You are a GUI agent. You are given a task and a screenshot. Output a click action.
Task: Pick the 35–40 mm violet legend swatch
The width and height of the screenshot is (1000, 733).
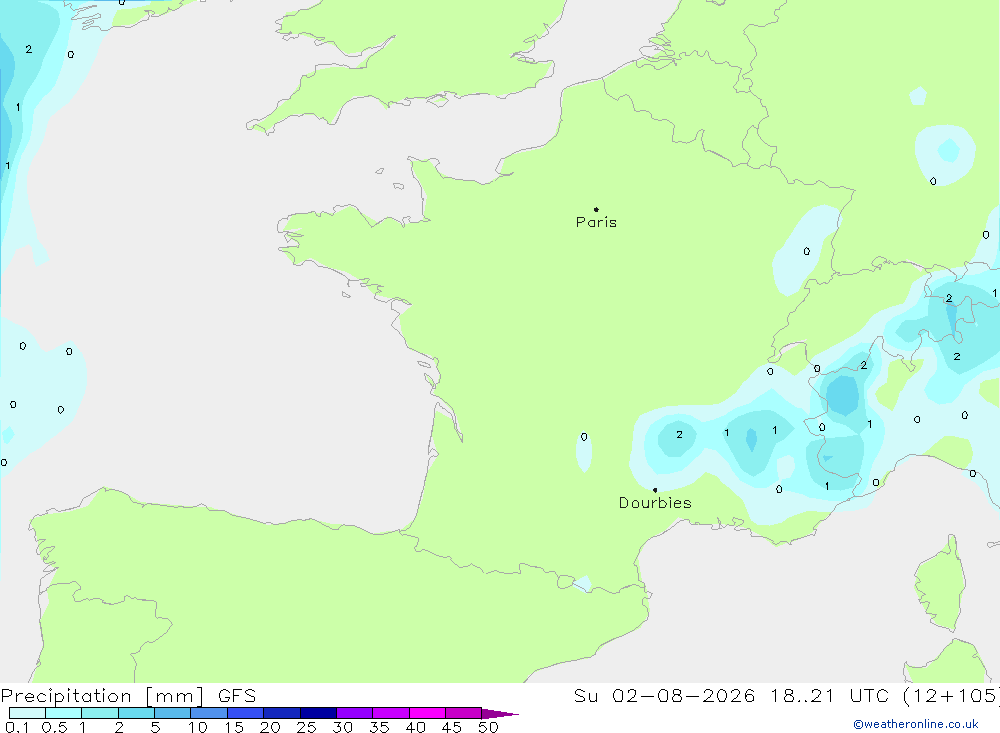pyautogui.click(x=391, y=713)
